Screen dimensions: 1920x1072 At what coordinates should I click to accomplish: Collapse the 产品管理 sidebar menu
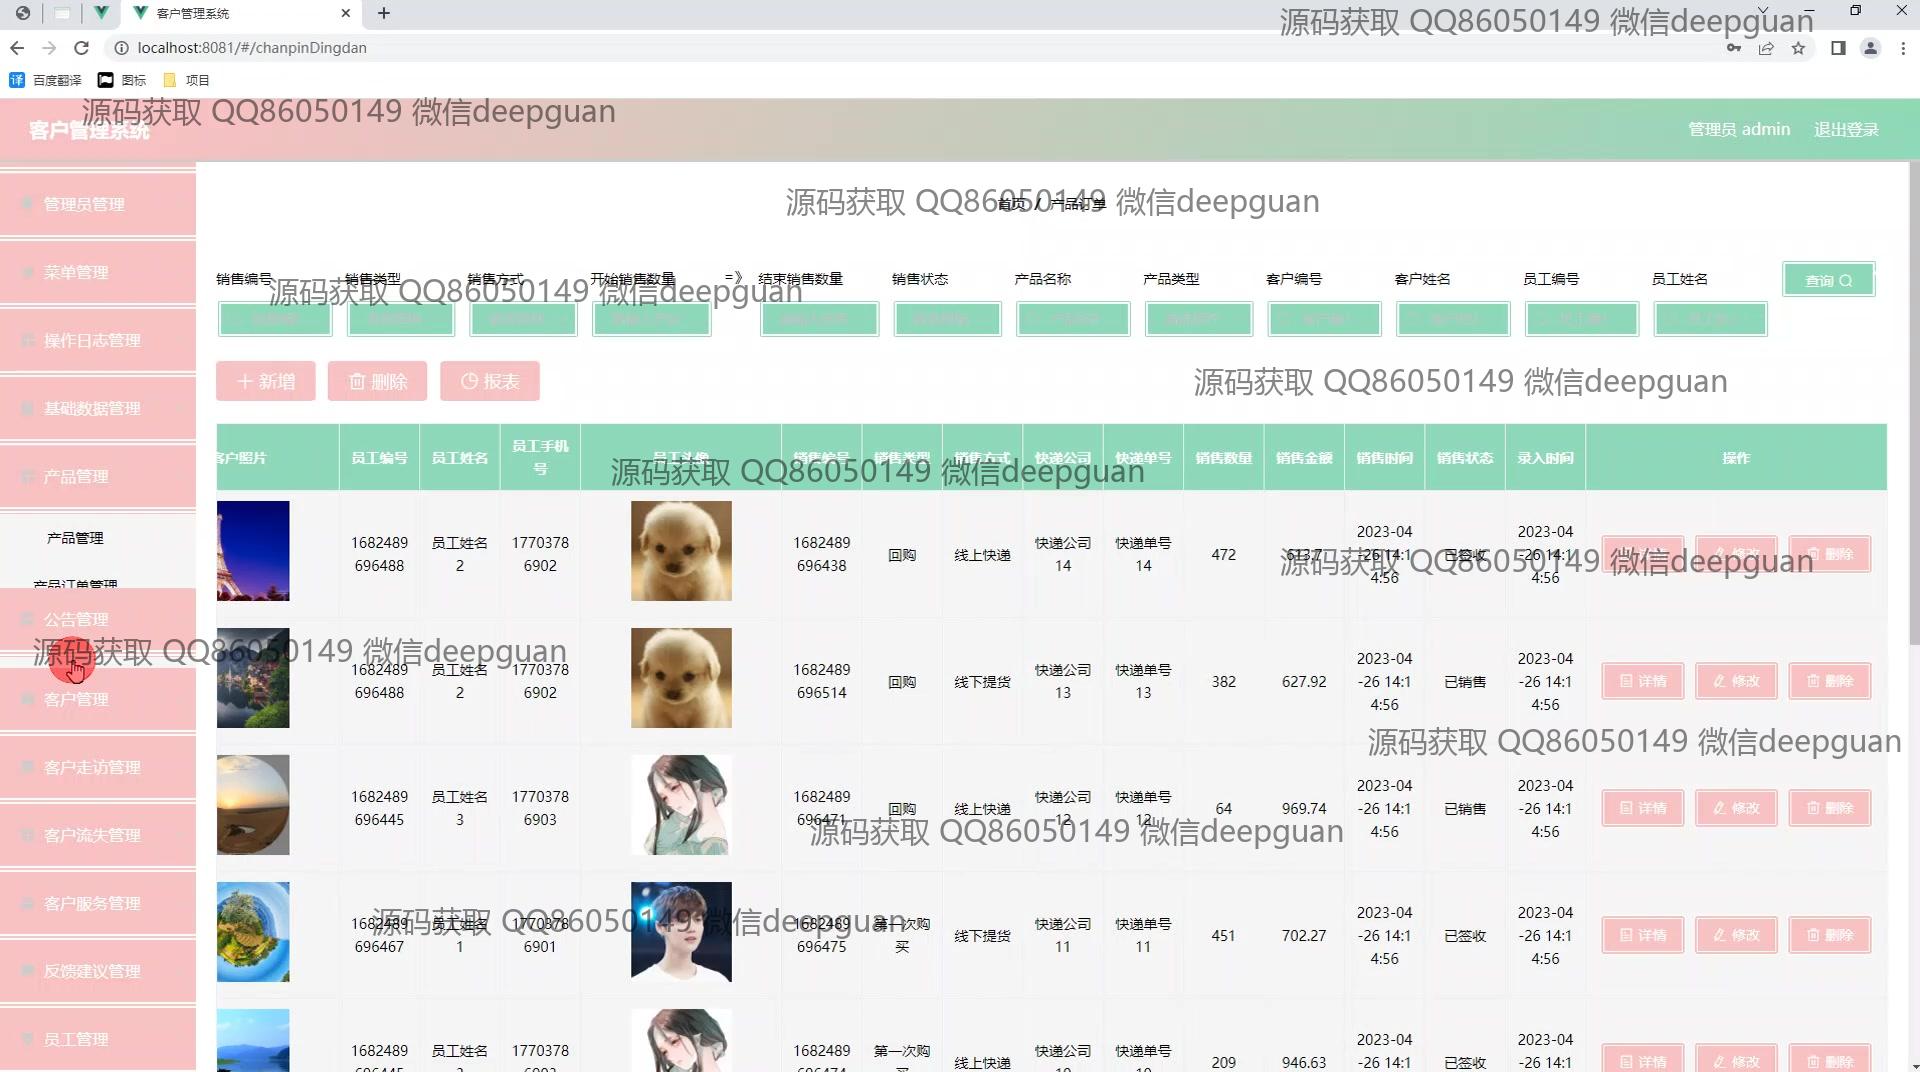click(97, 476)
